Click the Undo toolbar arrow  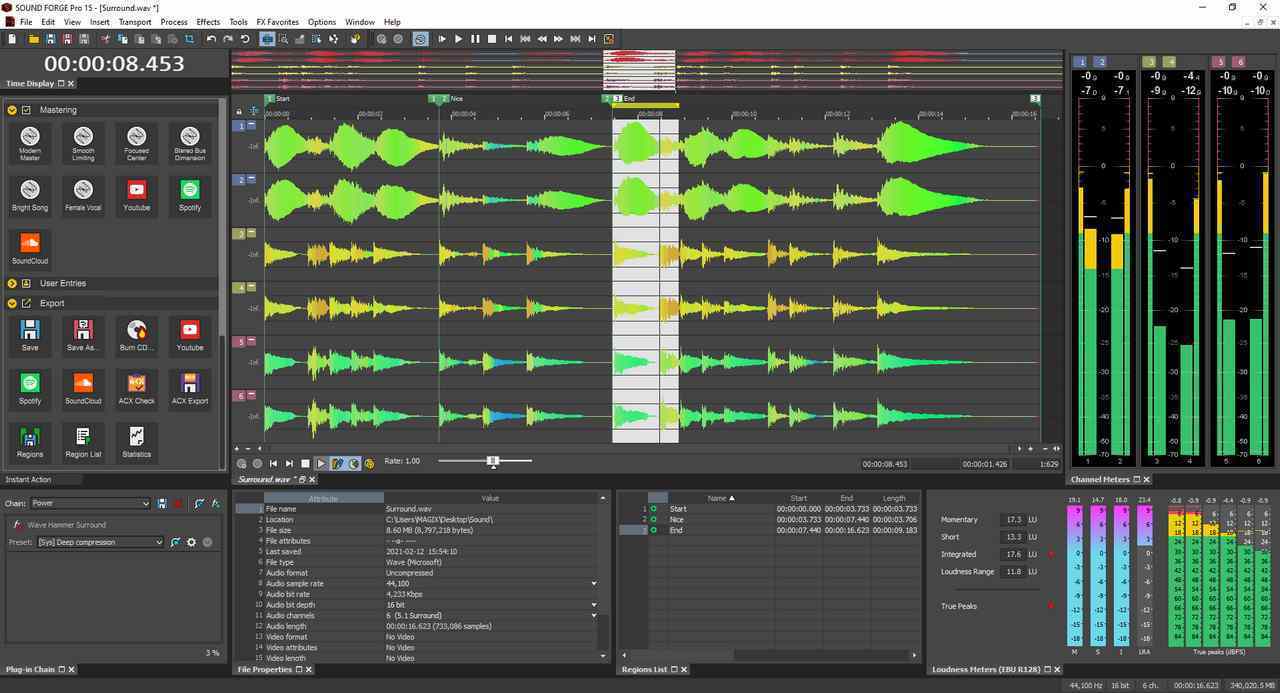[x=211, y=39]
